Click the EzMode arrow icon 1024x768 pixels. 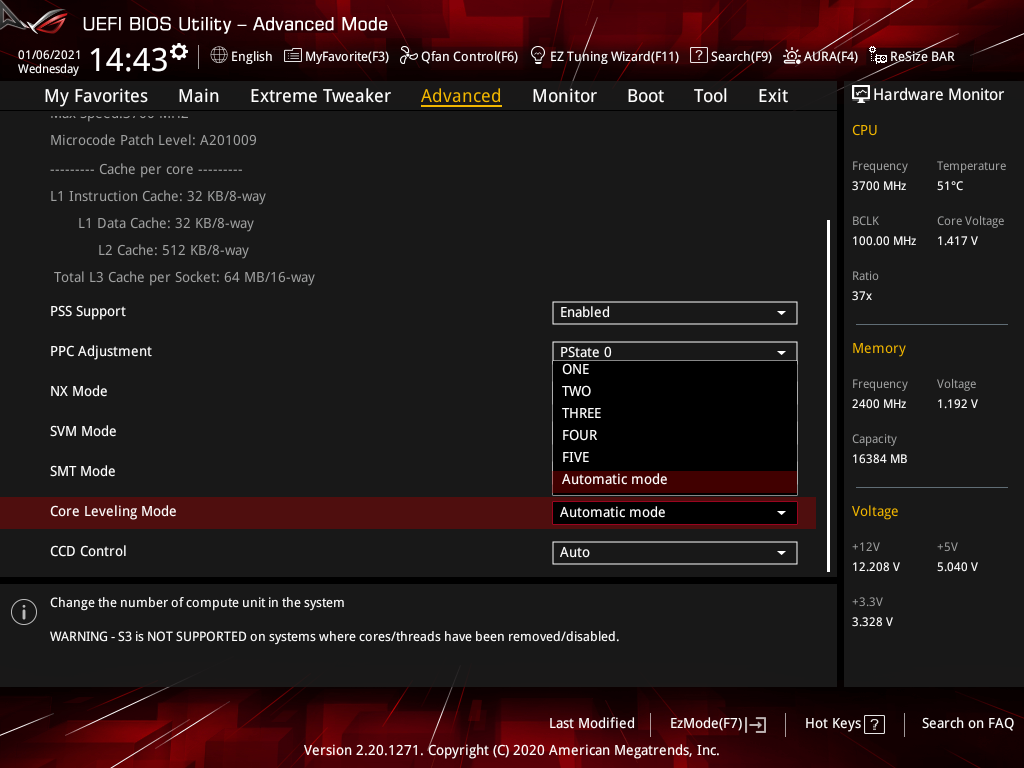tap(758, 724)
